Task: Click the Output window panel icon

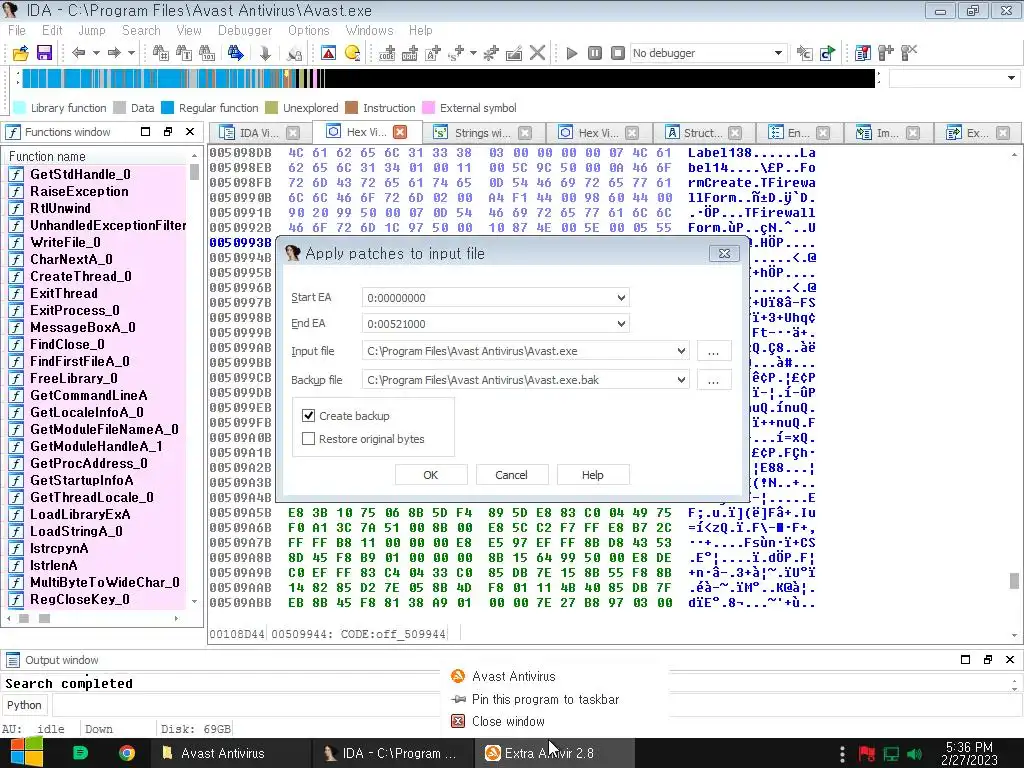Action: coord(12,660)
